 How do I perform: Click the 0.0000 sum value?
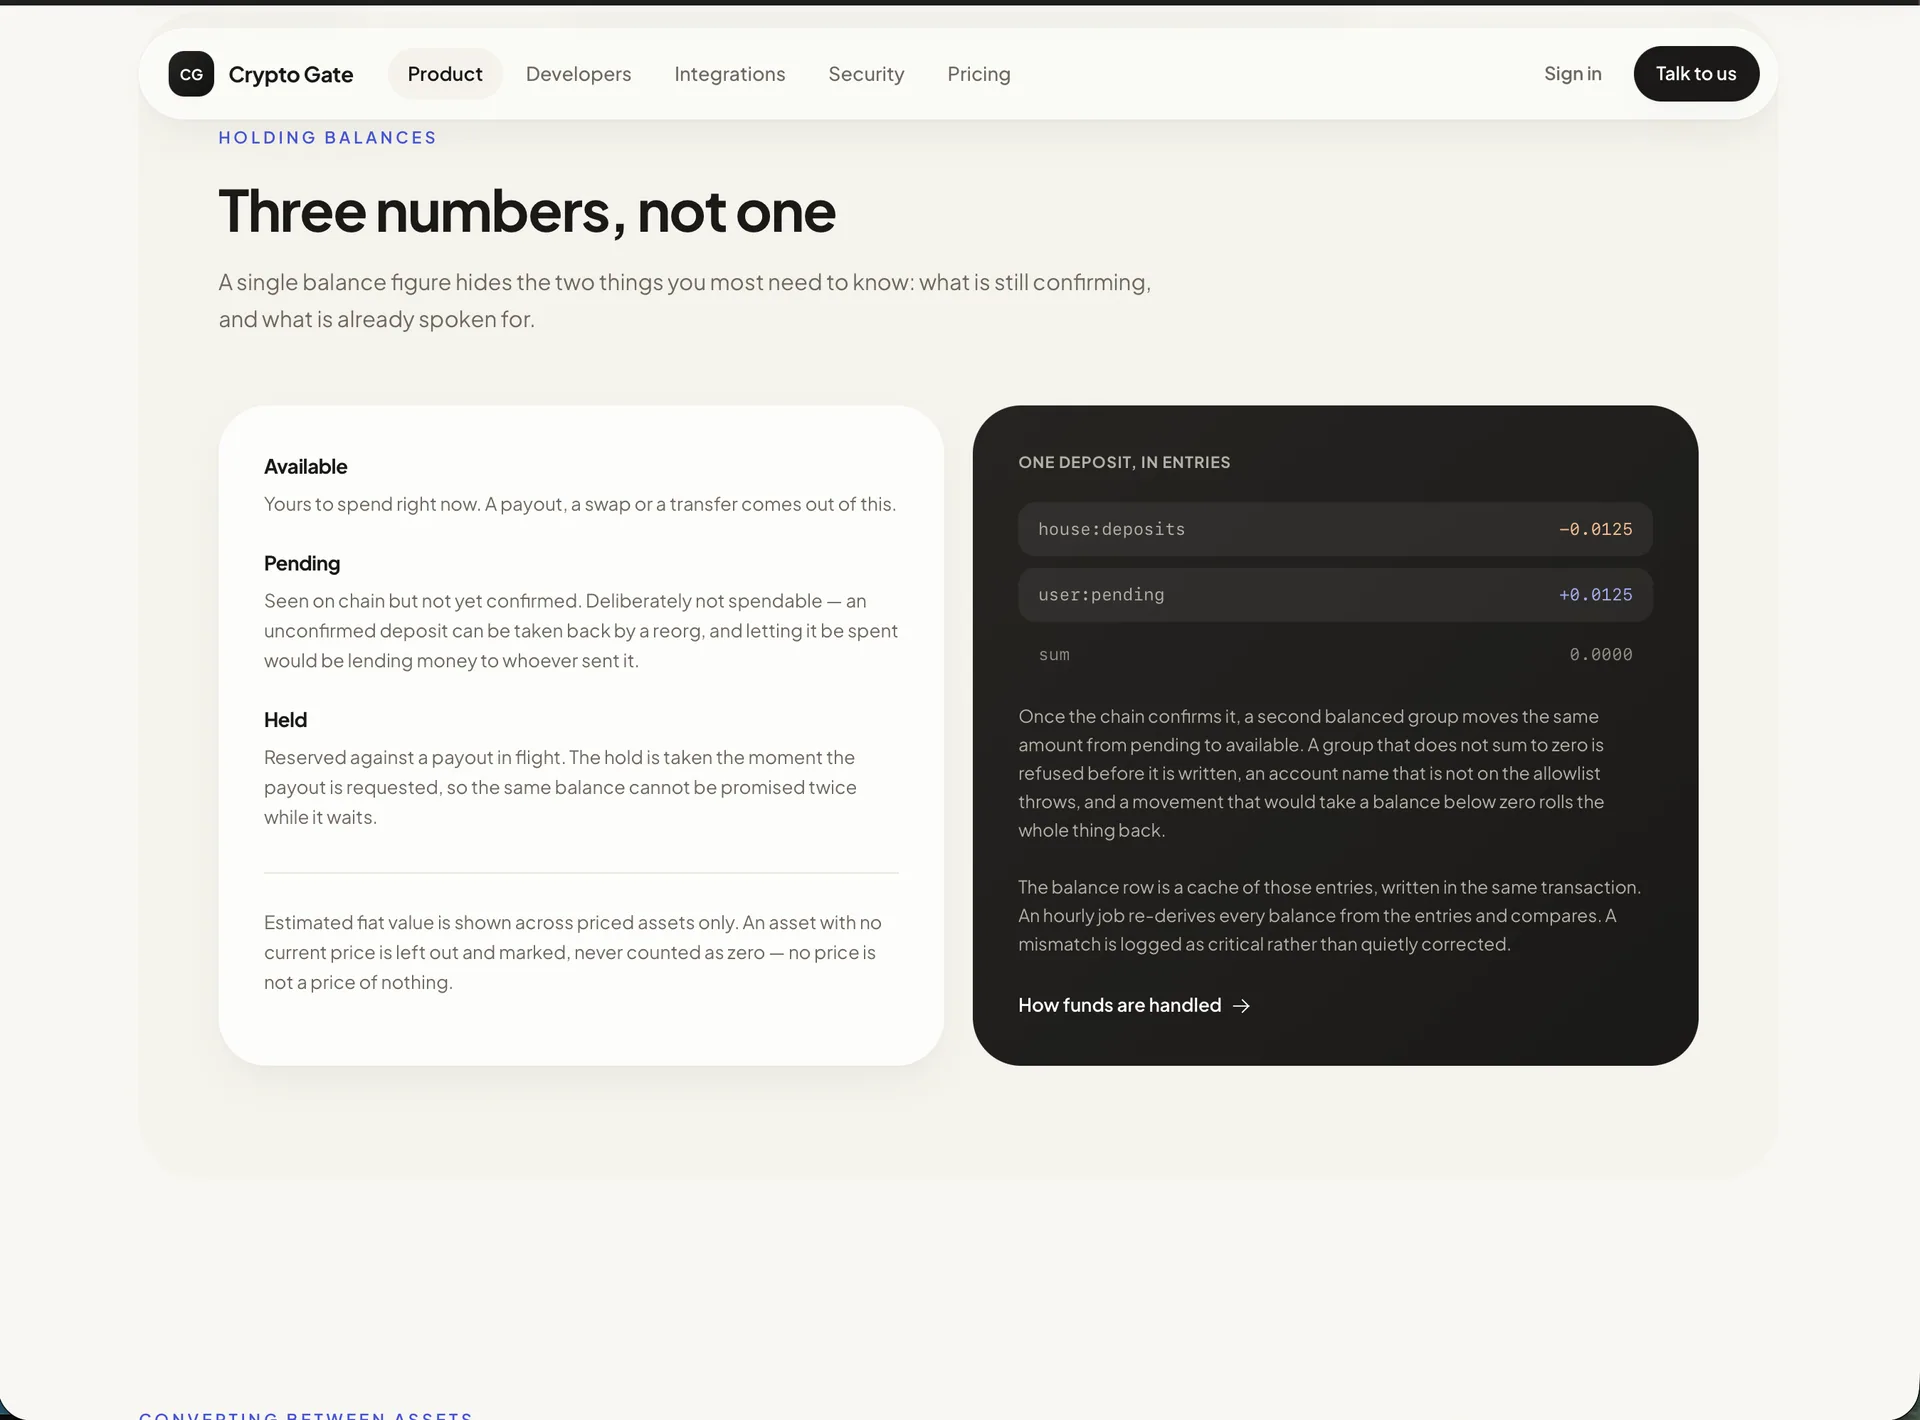click(x=1600, y=655)
